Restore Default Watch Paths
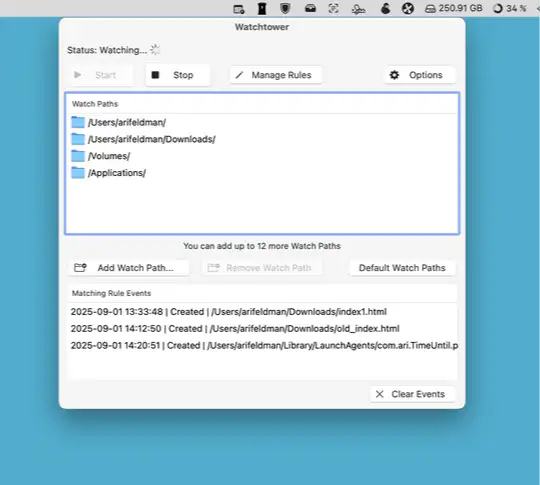540x485 pixels. 402,268
